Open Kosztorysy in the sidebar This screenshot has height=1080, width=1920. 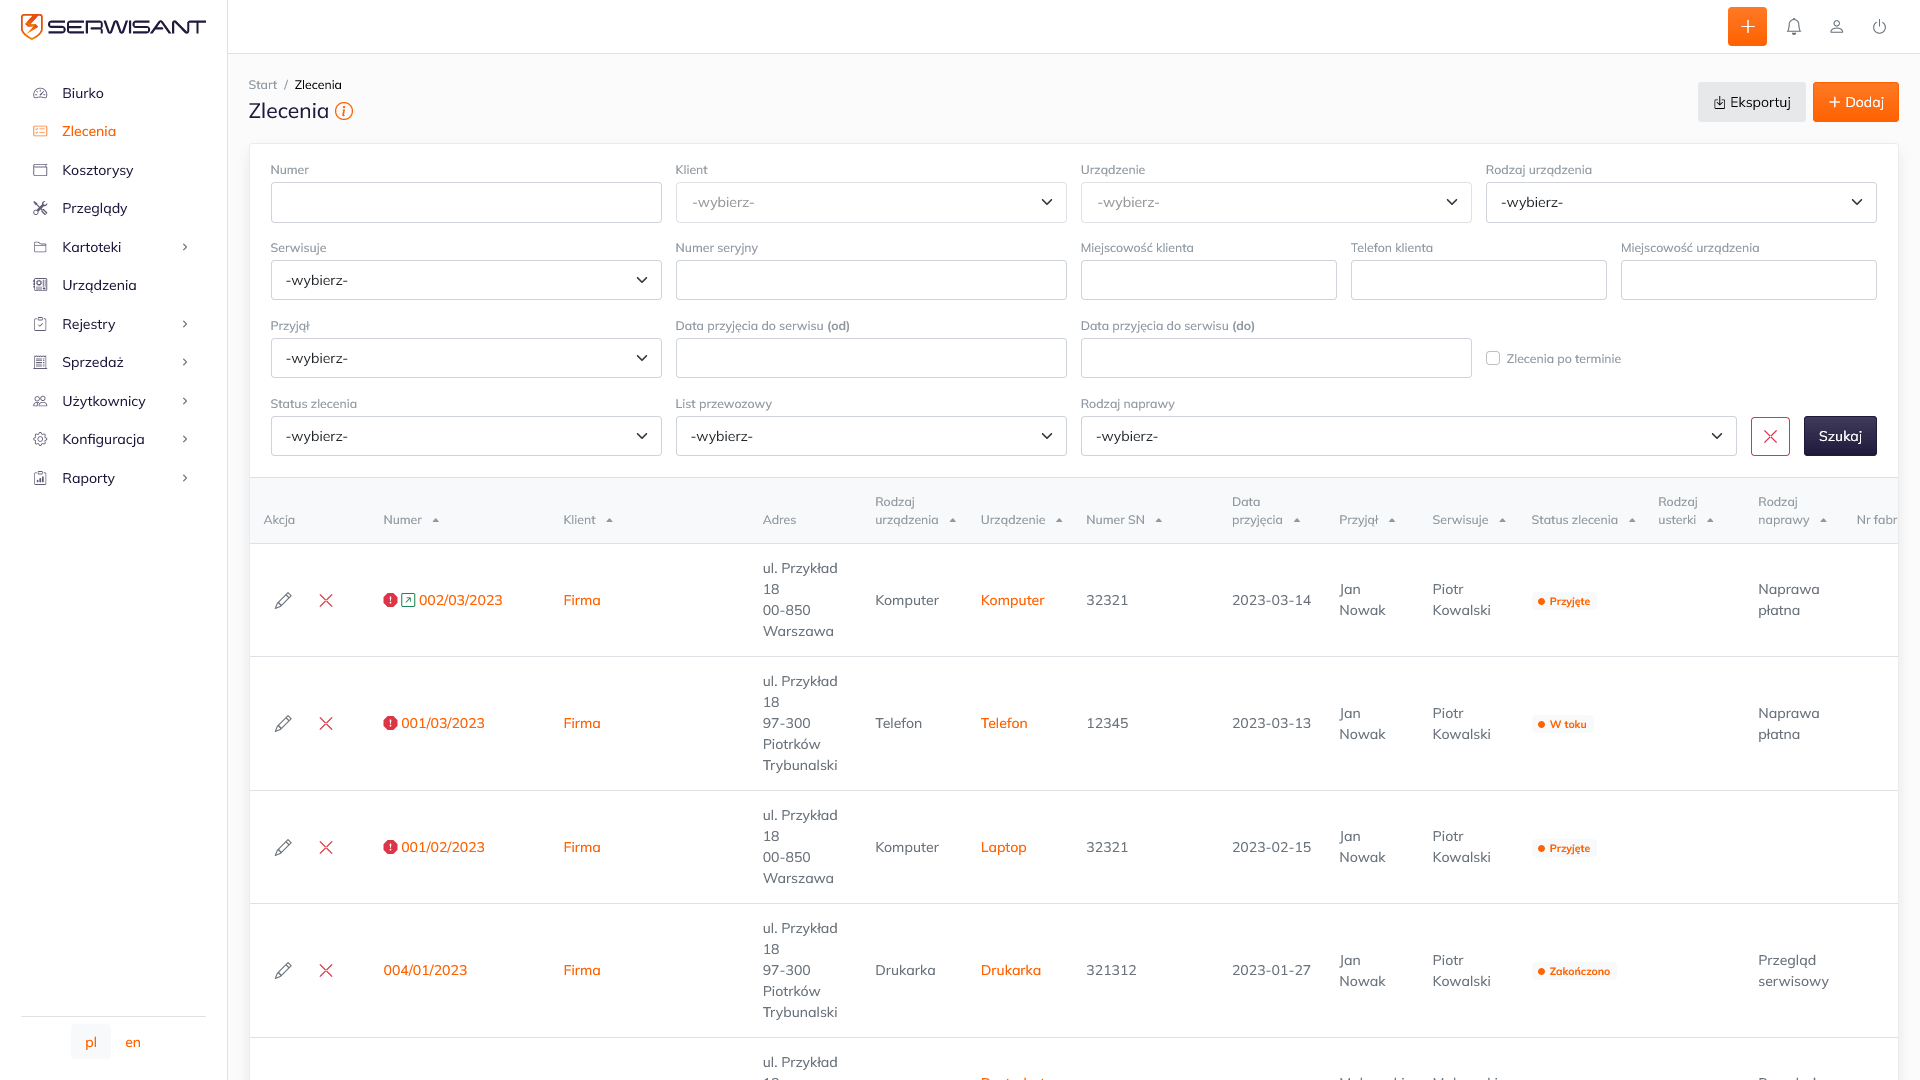point(97,170)
